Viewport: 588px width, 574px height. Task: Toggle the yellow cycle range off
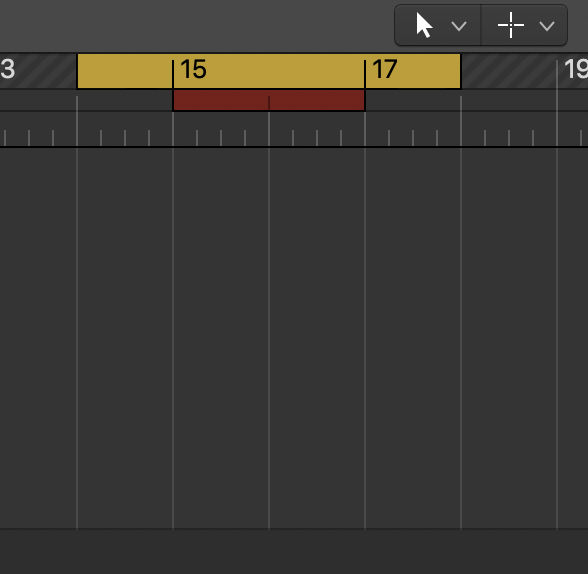pyautogui.click(x=269, y=71)
